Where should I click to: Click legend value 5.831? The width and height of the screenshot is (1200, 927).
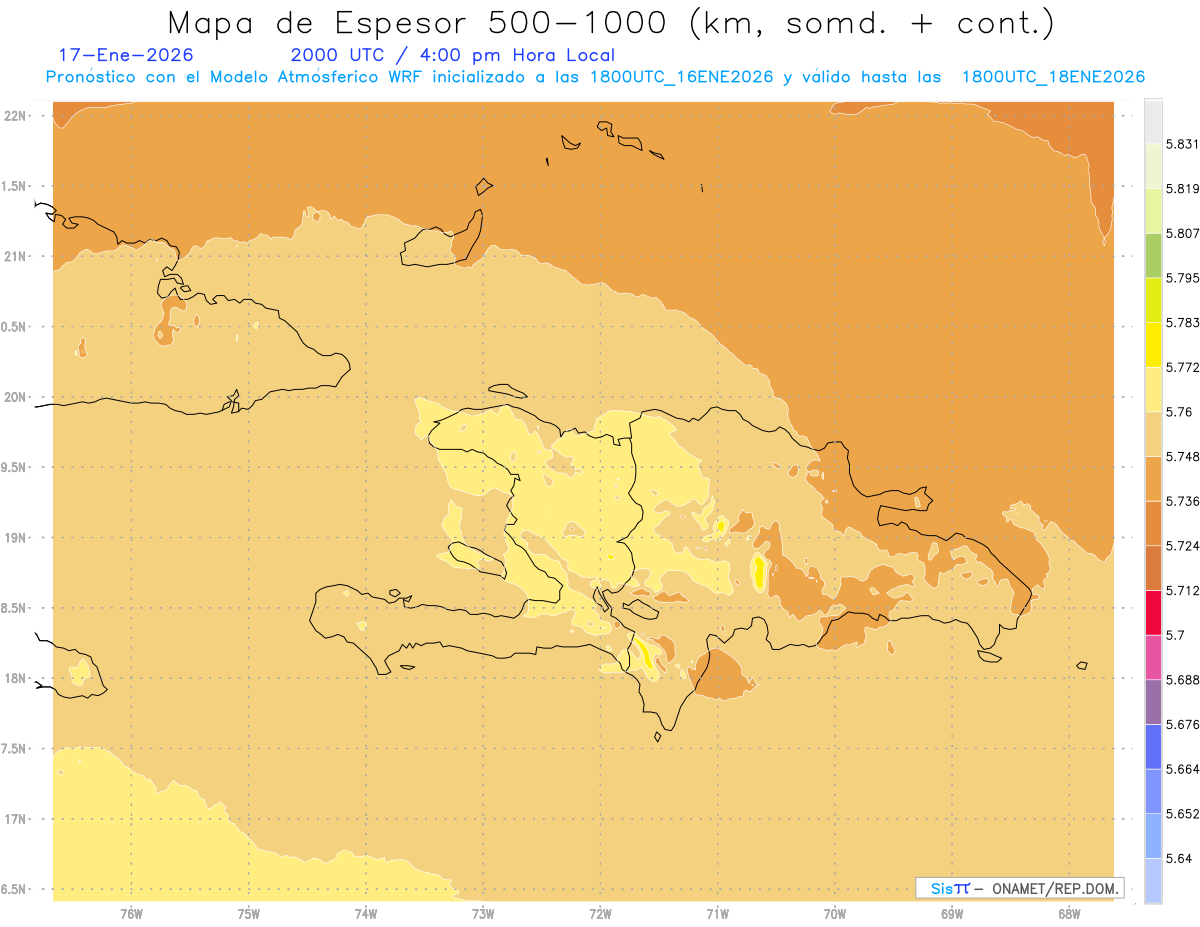(1182, 144)
